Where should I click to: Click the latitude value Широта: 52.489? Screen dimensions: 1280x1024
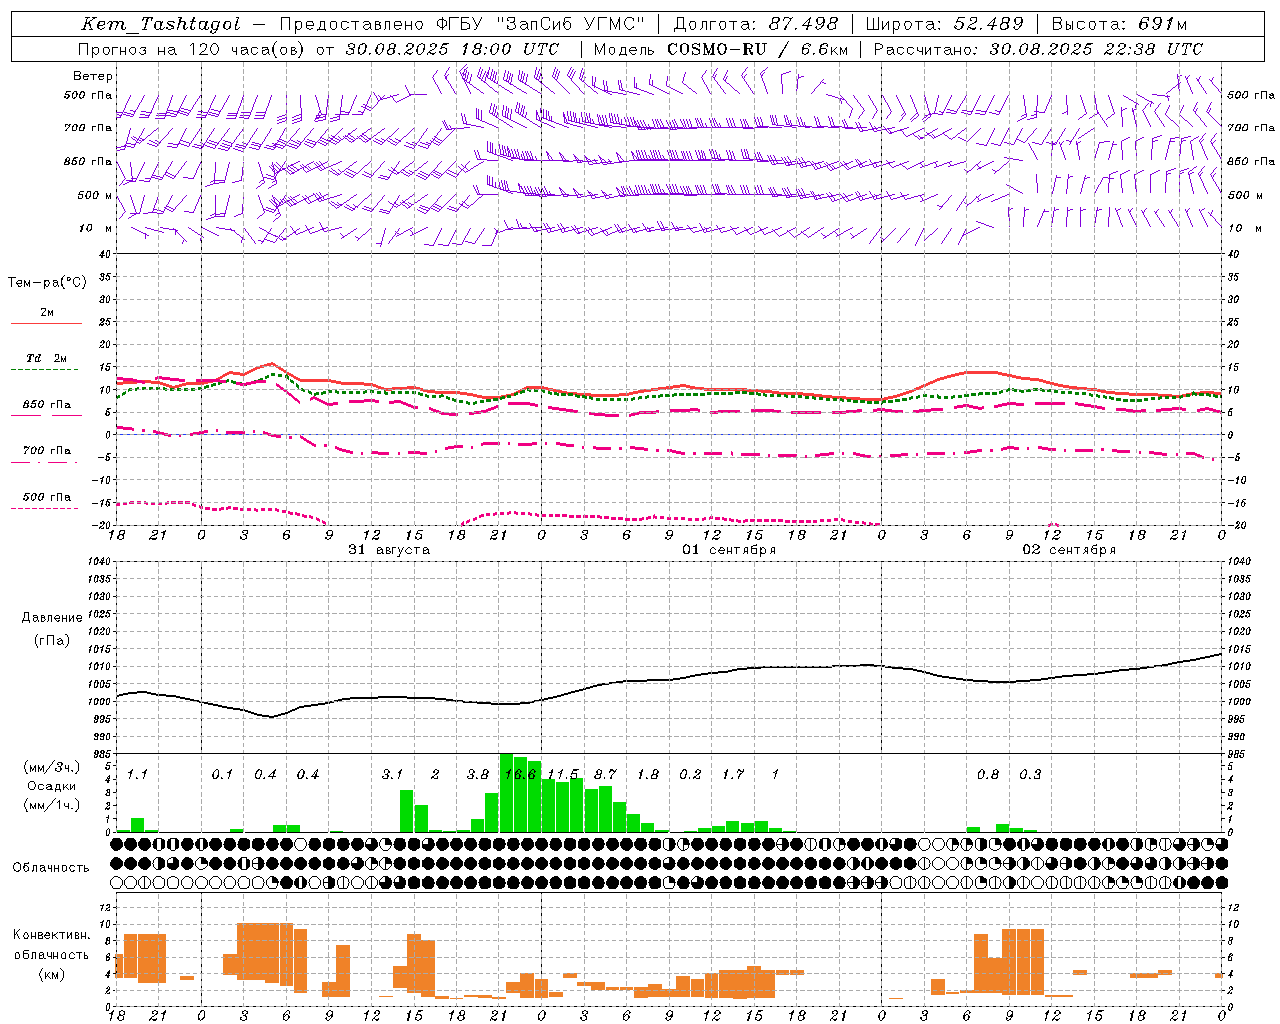point(945,24)
